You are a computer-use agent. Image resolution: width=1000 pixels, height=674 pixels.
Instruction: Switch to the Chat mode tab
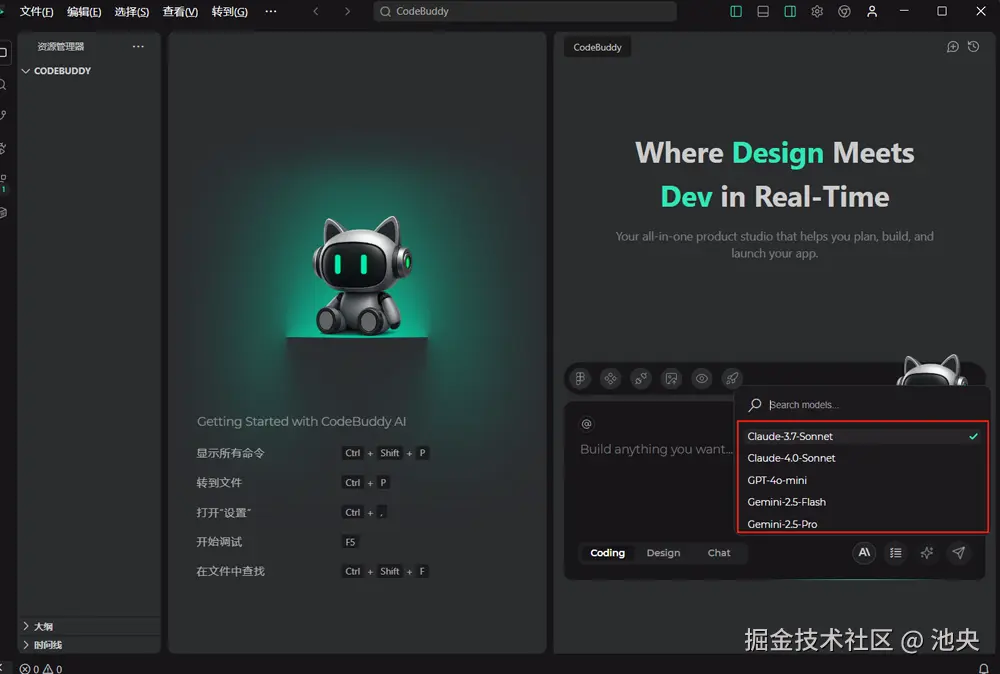point(719,553)
